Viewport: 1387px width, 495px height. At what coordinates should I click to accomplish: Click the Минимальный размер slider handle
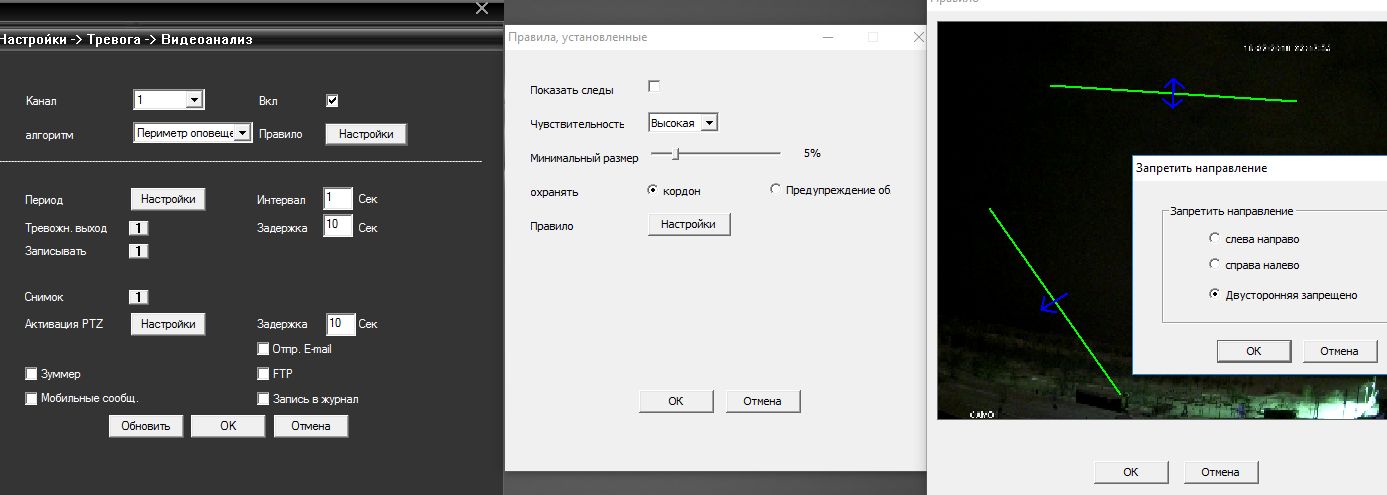click(x=676, y=154)
